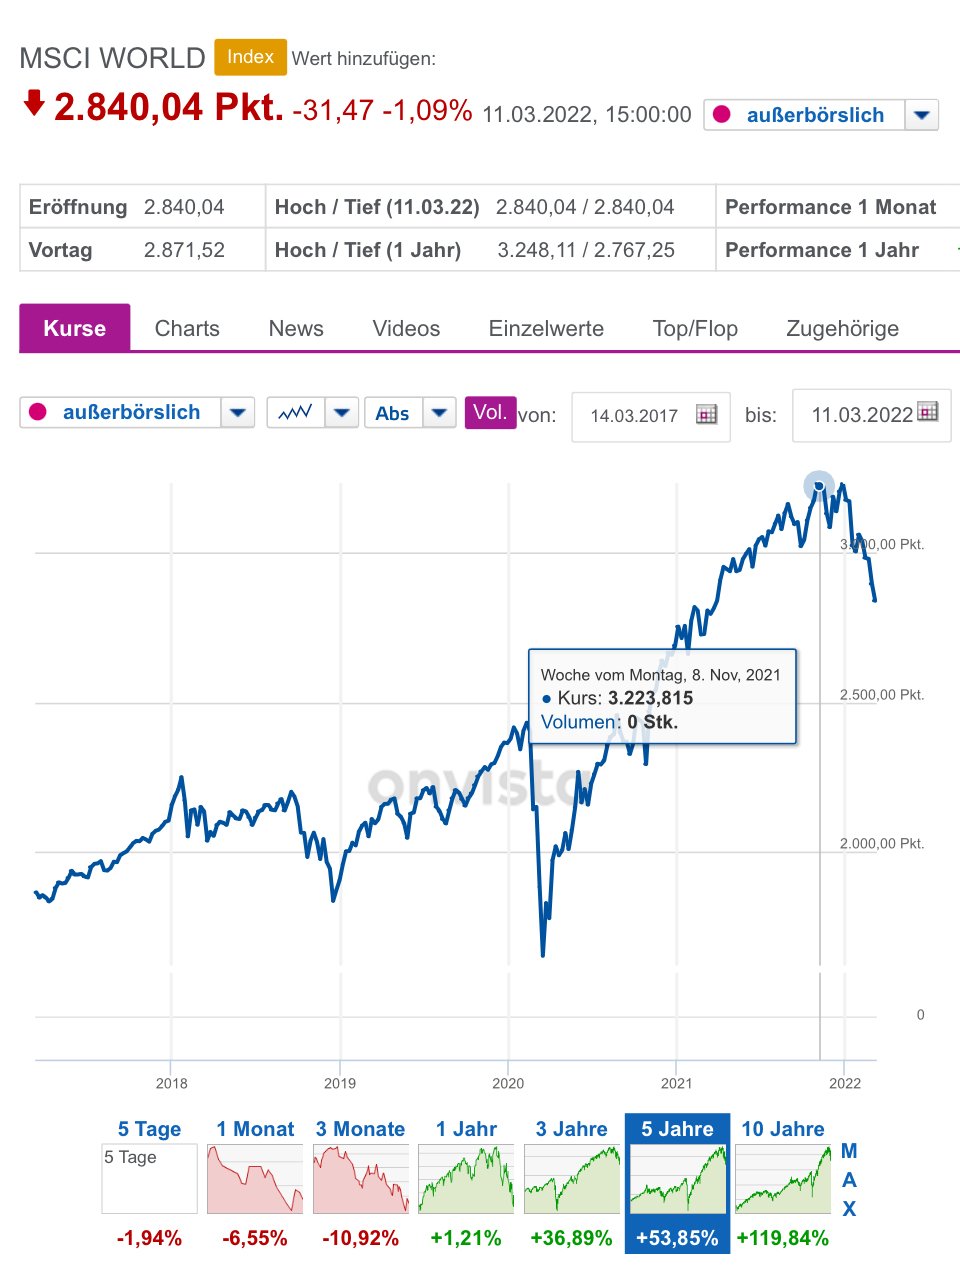Toggle the Vol. volume button
The height and width of the screenshot is (1278, 960).
[490, 412]
